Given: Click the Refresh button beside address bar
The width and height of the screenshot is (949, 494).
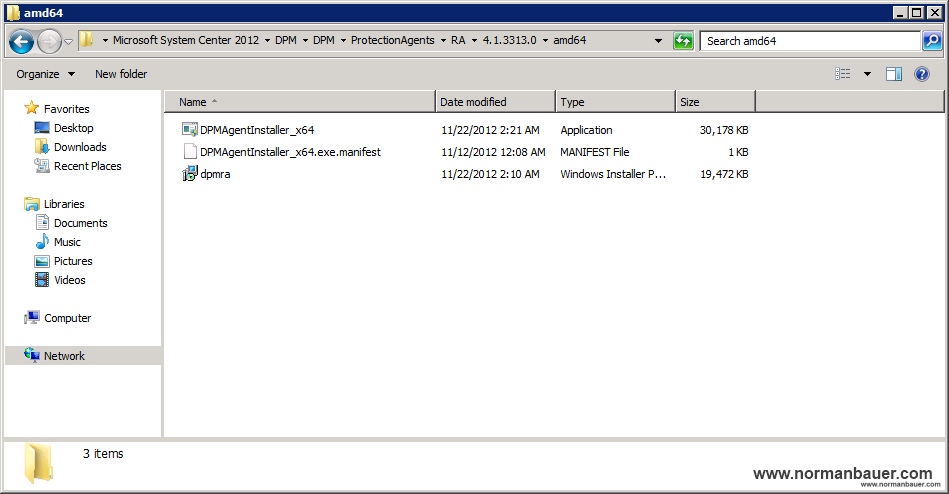Looking at the screenshot, I should [683, 41].
